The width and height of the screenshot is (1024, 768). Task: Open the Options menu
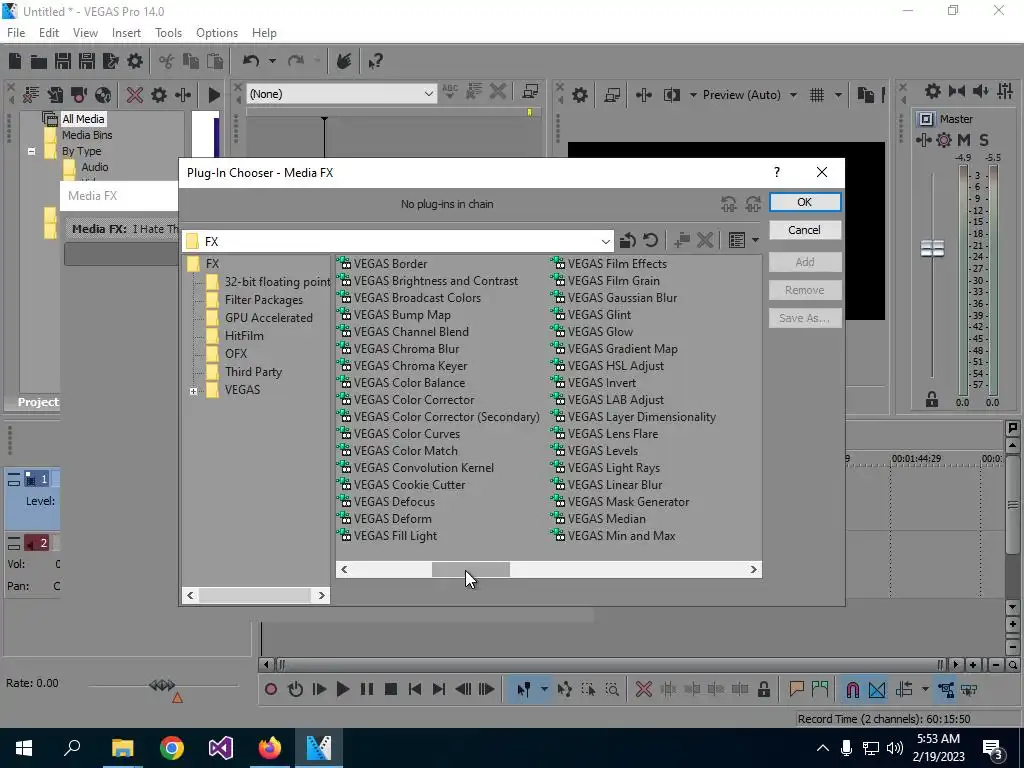click(217, 33)
